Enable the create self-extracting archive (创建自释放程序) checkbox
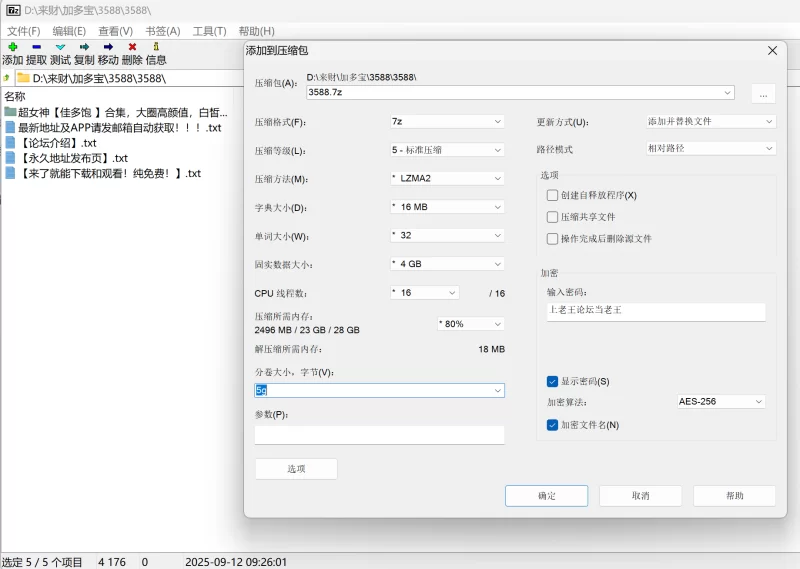This screenshot has width=800, height=569. pos(552,195)
